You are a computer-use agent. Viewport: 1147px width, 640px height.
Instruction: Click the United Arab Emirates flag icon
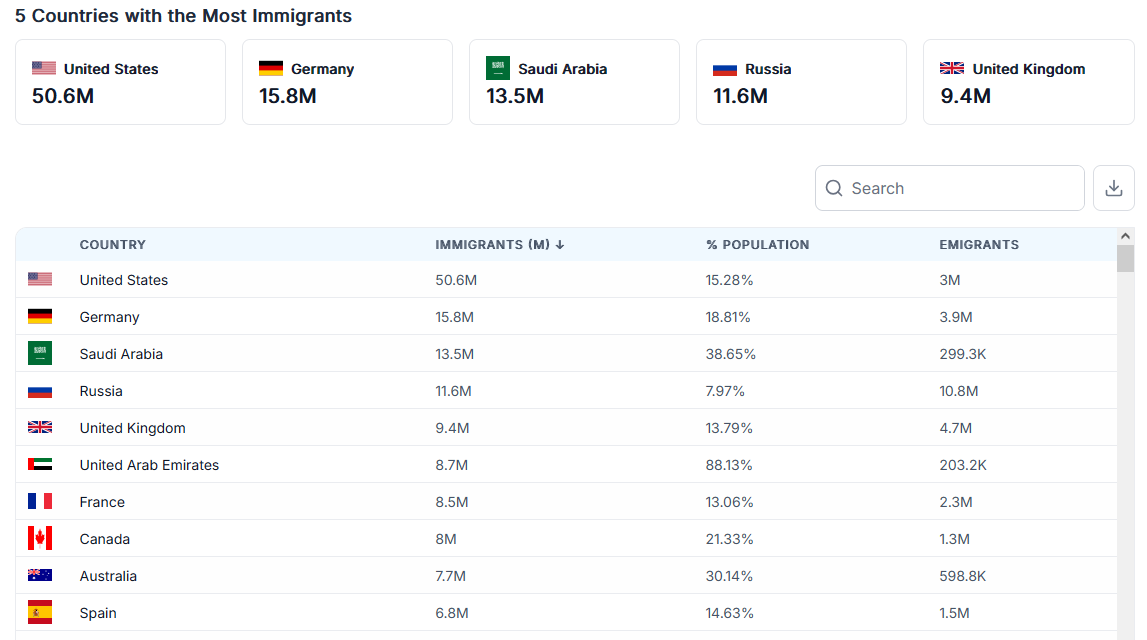pyautogui.click(x=40, y=464)
